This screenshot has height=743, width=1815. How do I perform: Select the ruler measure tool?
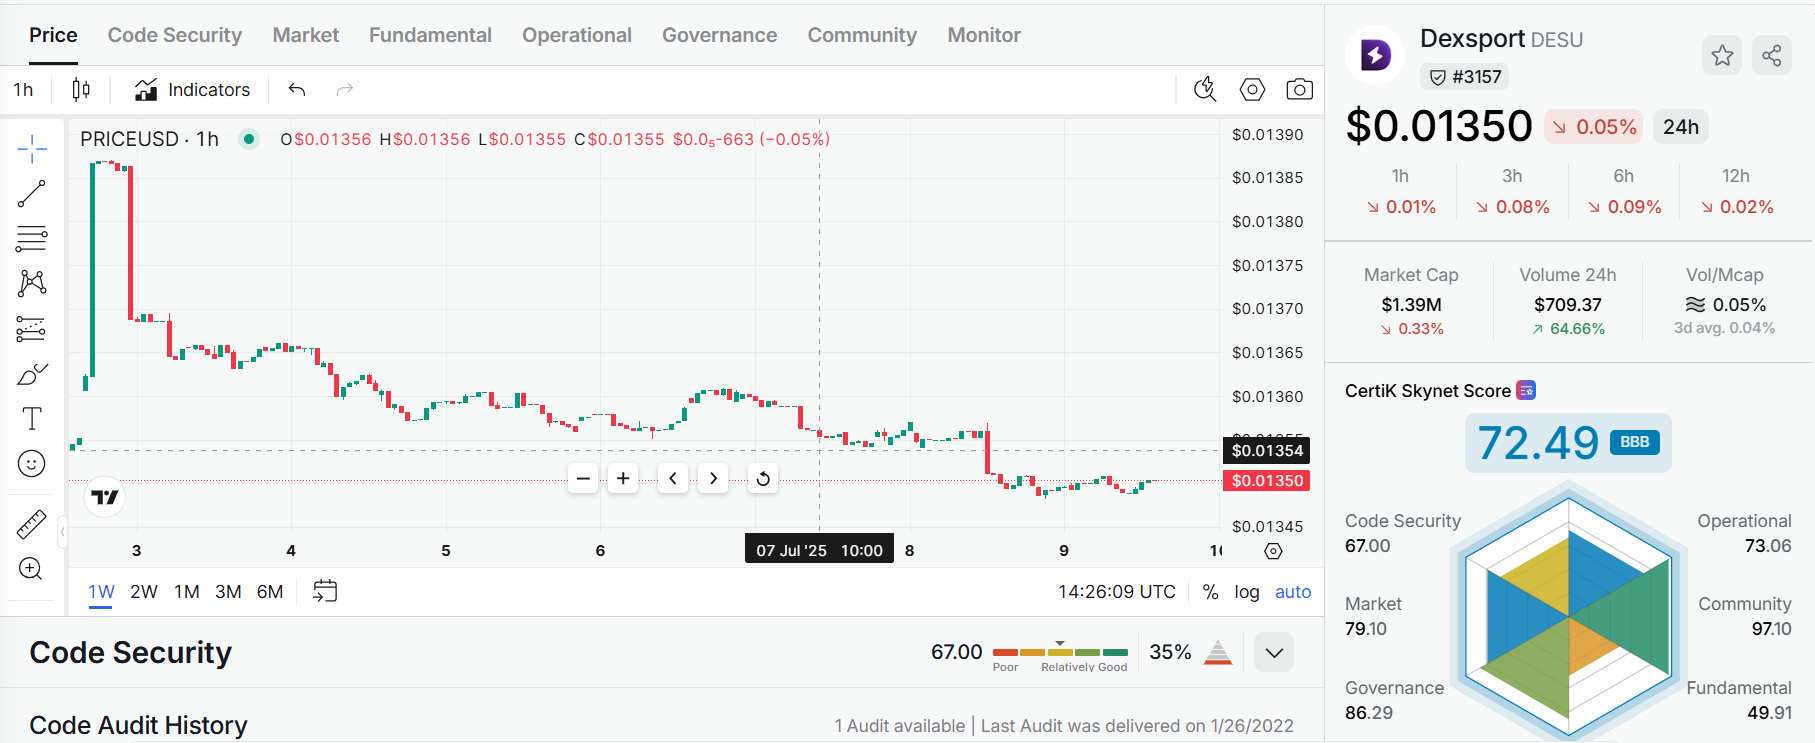(32, 524)
